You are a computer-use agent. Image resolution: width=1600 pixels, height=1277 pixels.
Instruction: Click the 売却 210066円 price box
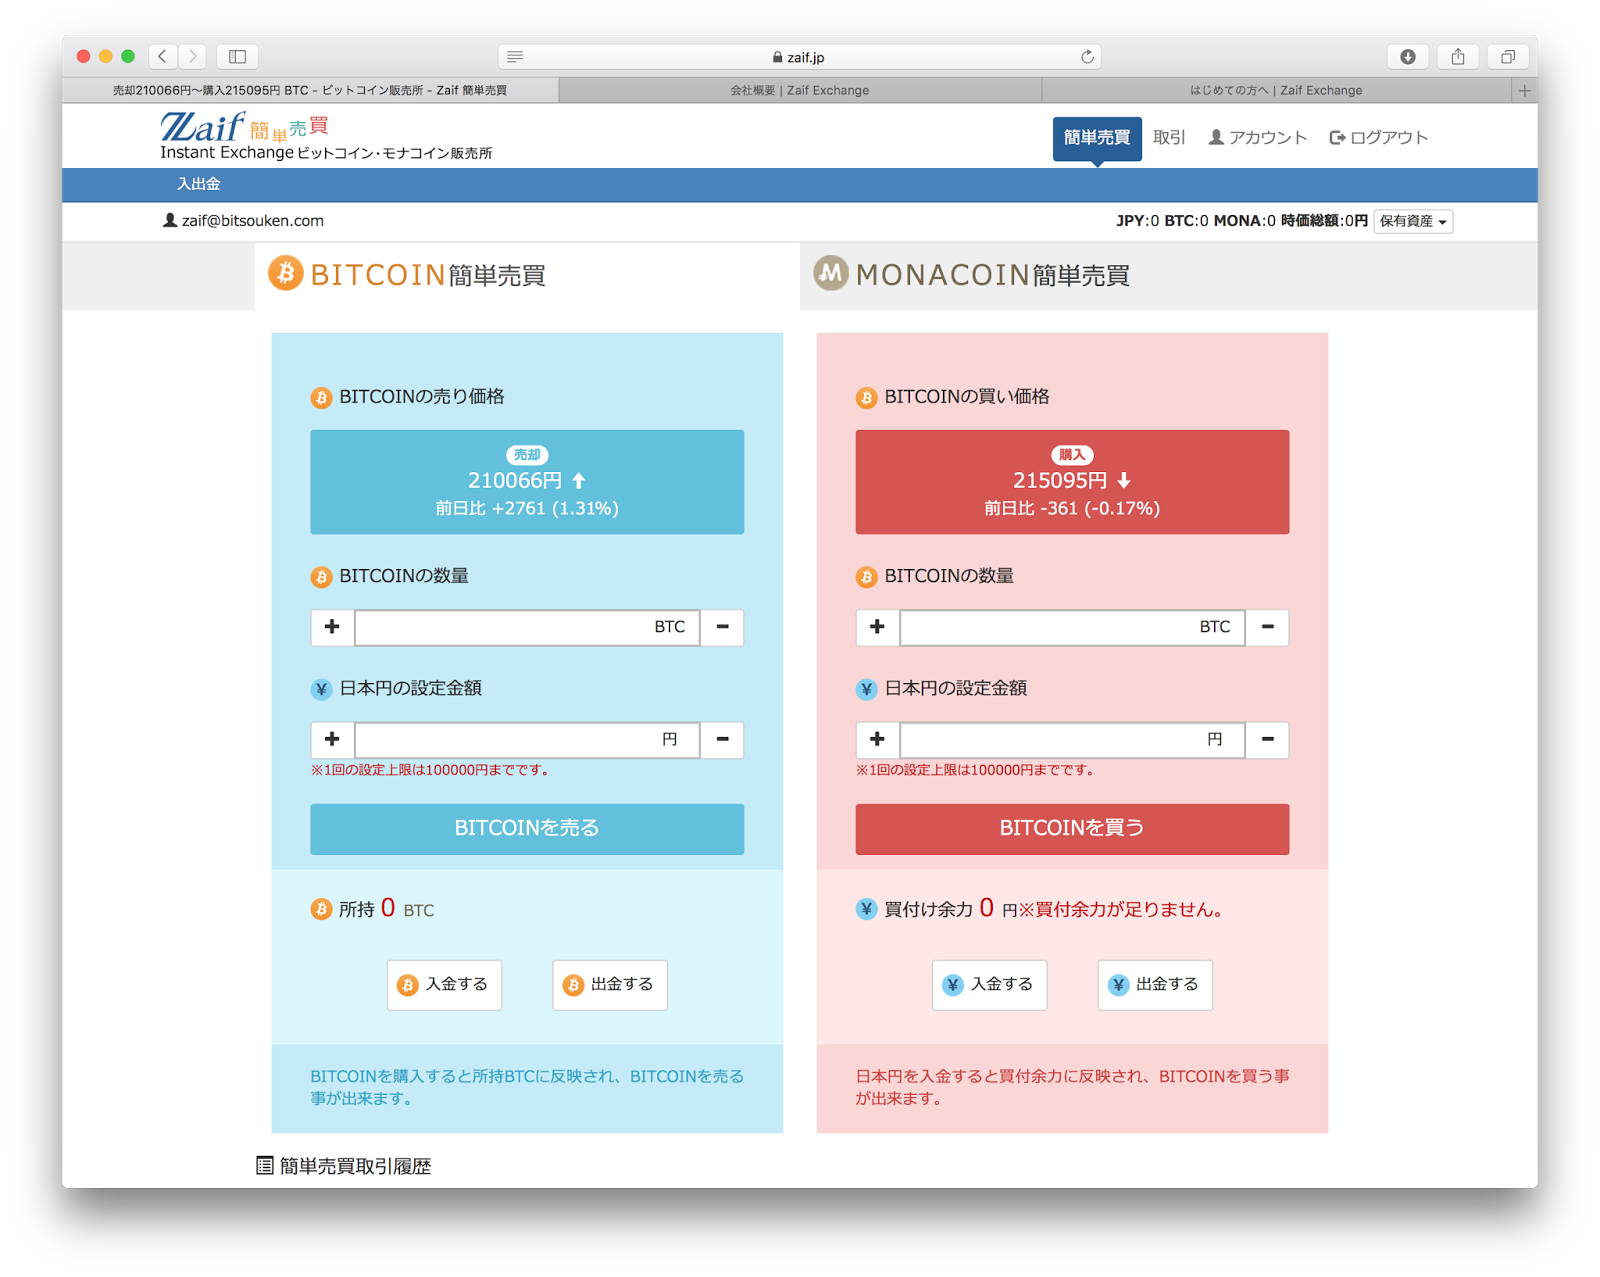527,482
